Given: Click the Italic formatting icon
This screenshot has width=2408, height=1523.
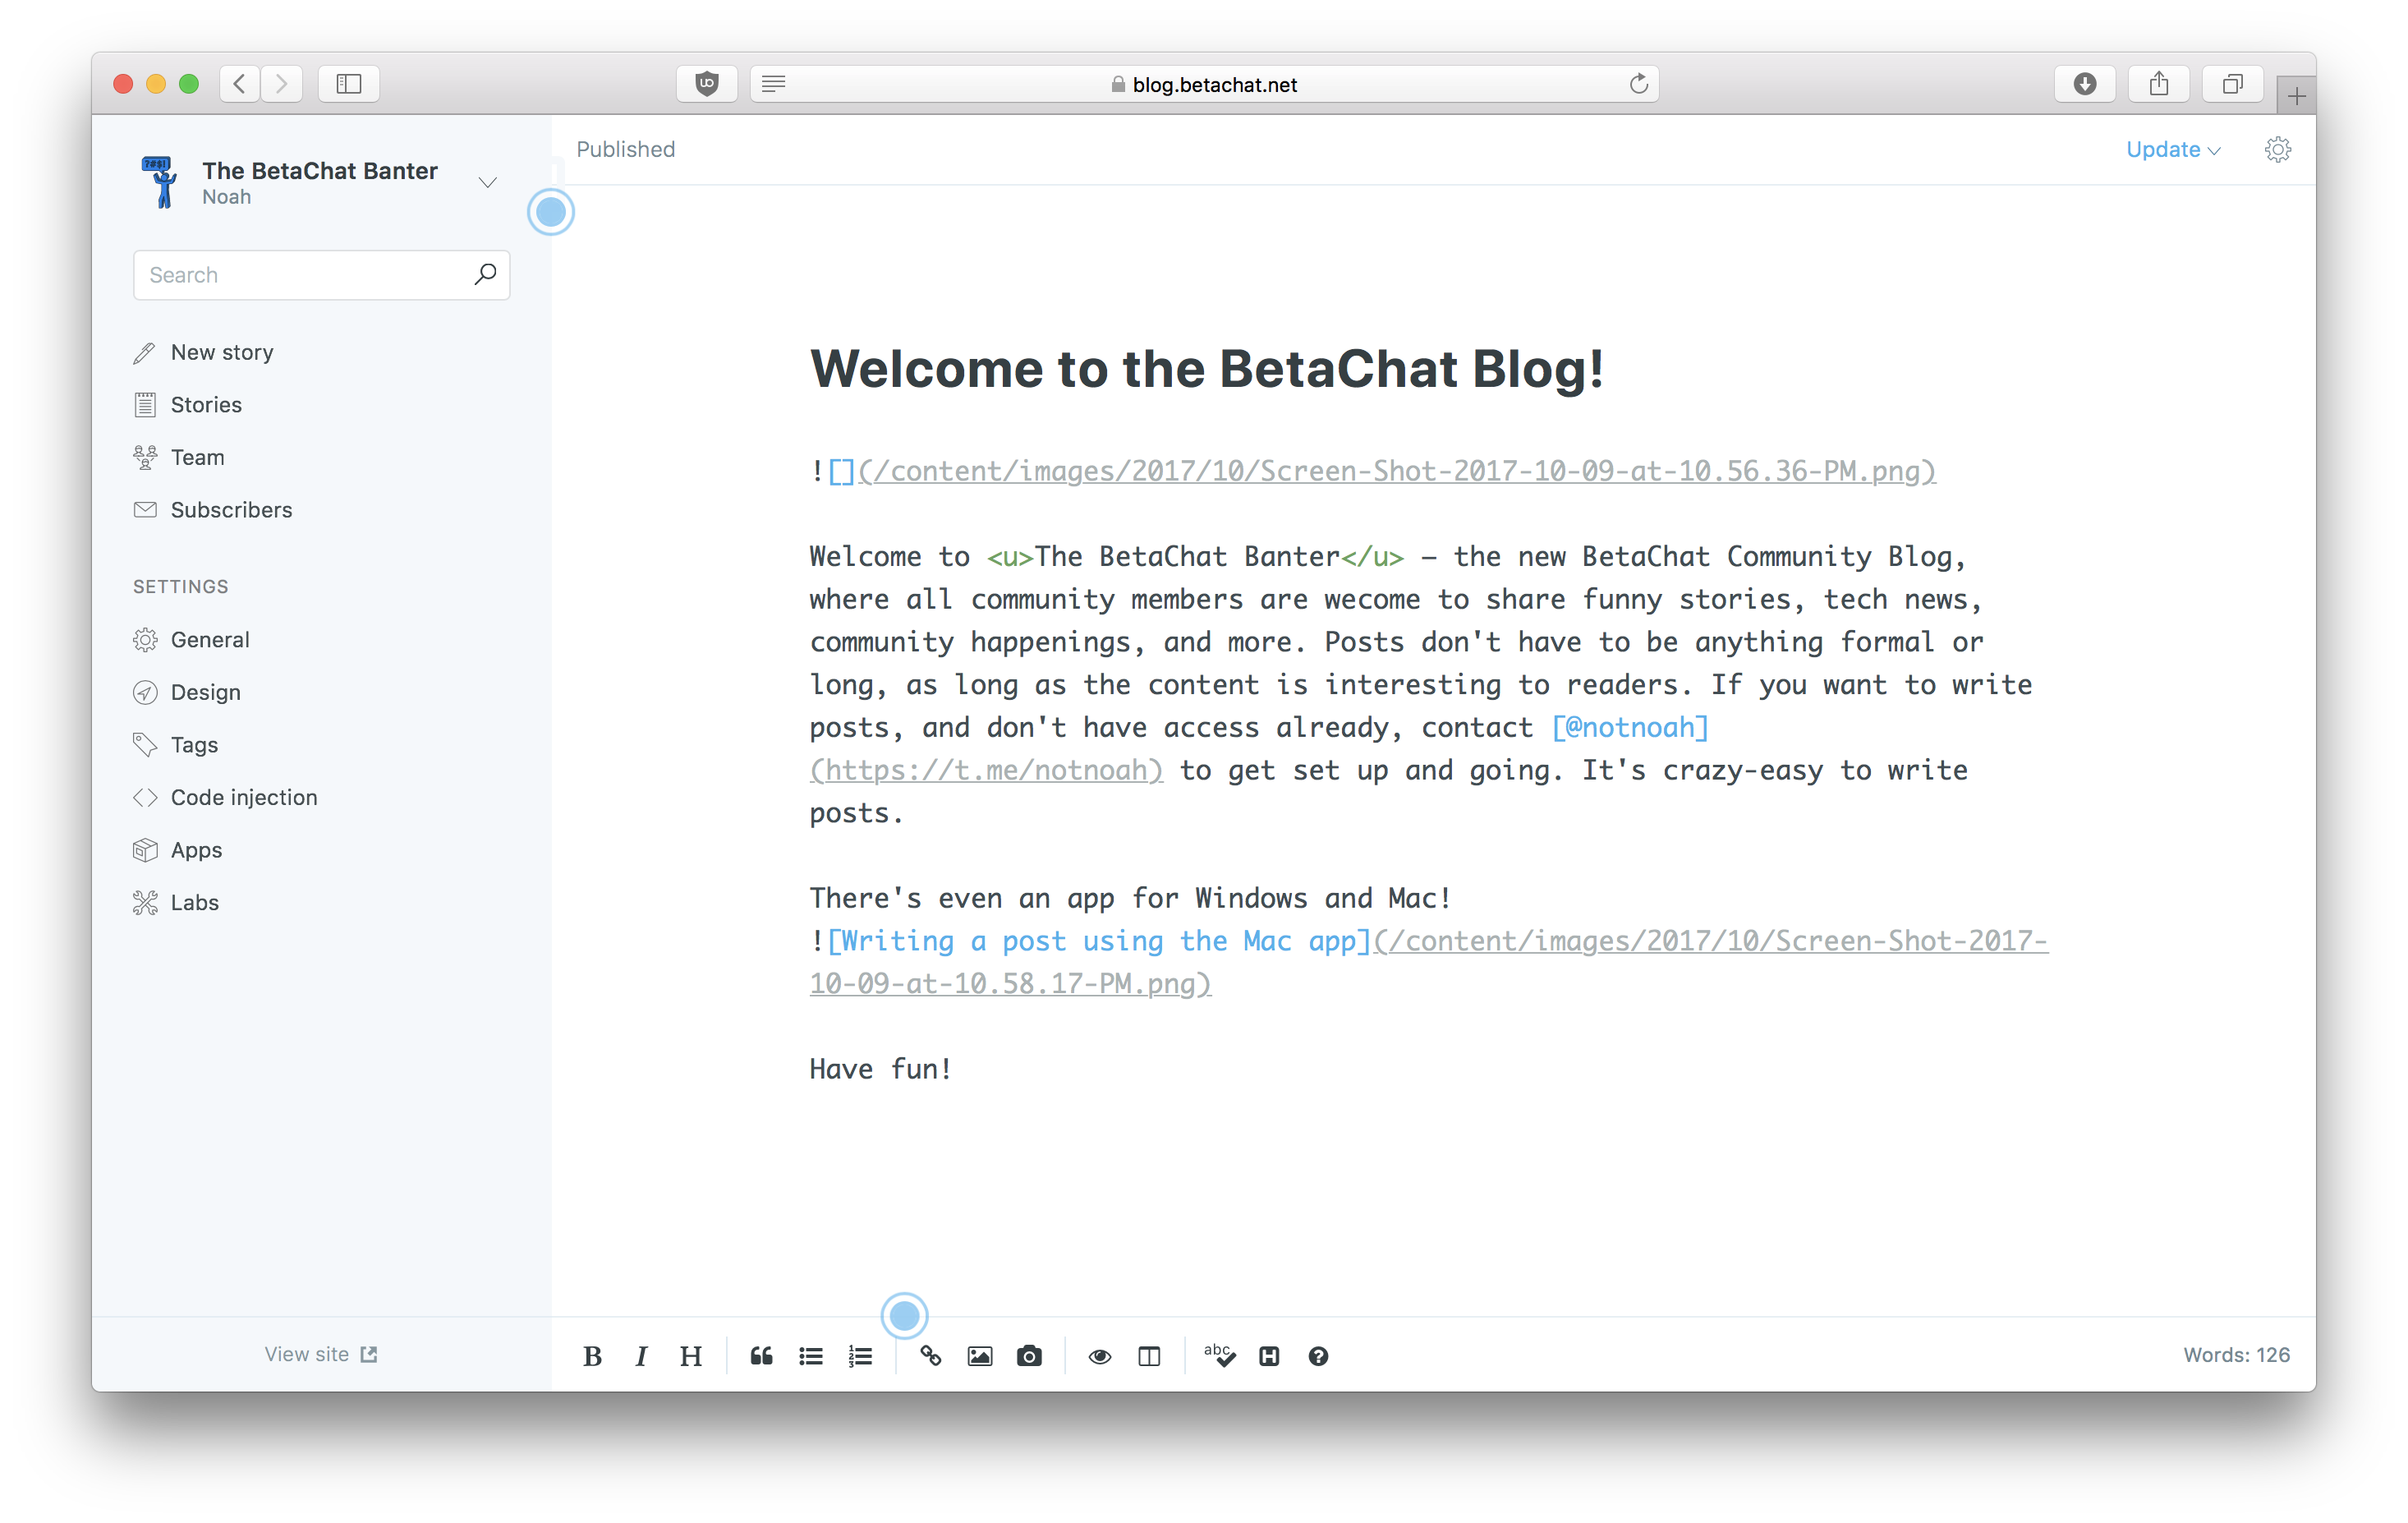Looking at the screenshot, I should pyautogui.click(x=642, y=1353).
